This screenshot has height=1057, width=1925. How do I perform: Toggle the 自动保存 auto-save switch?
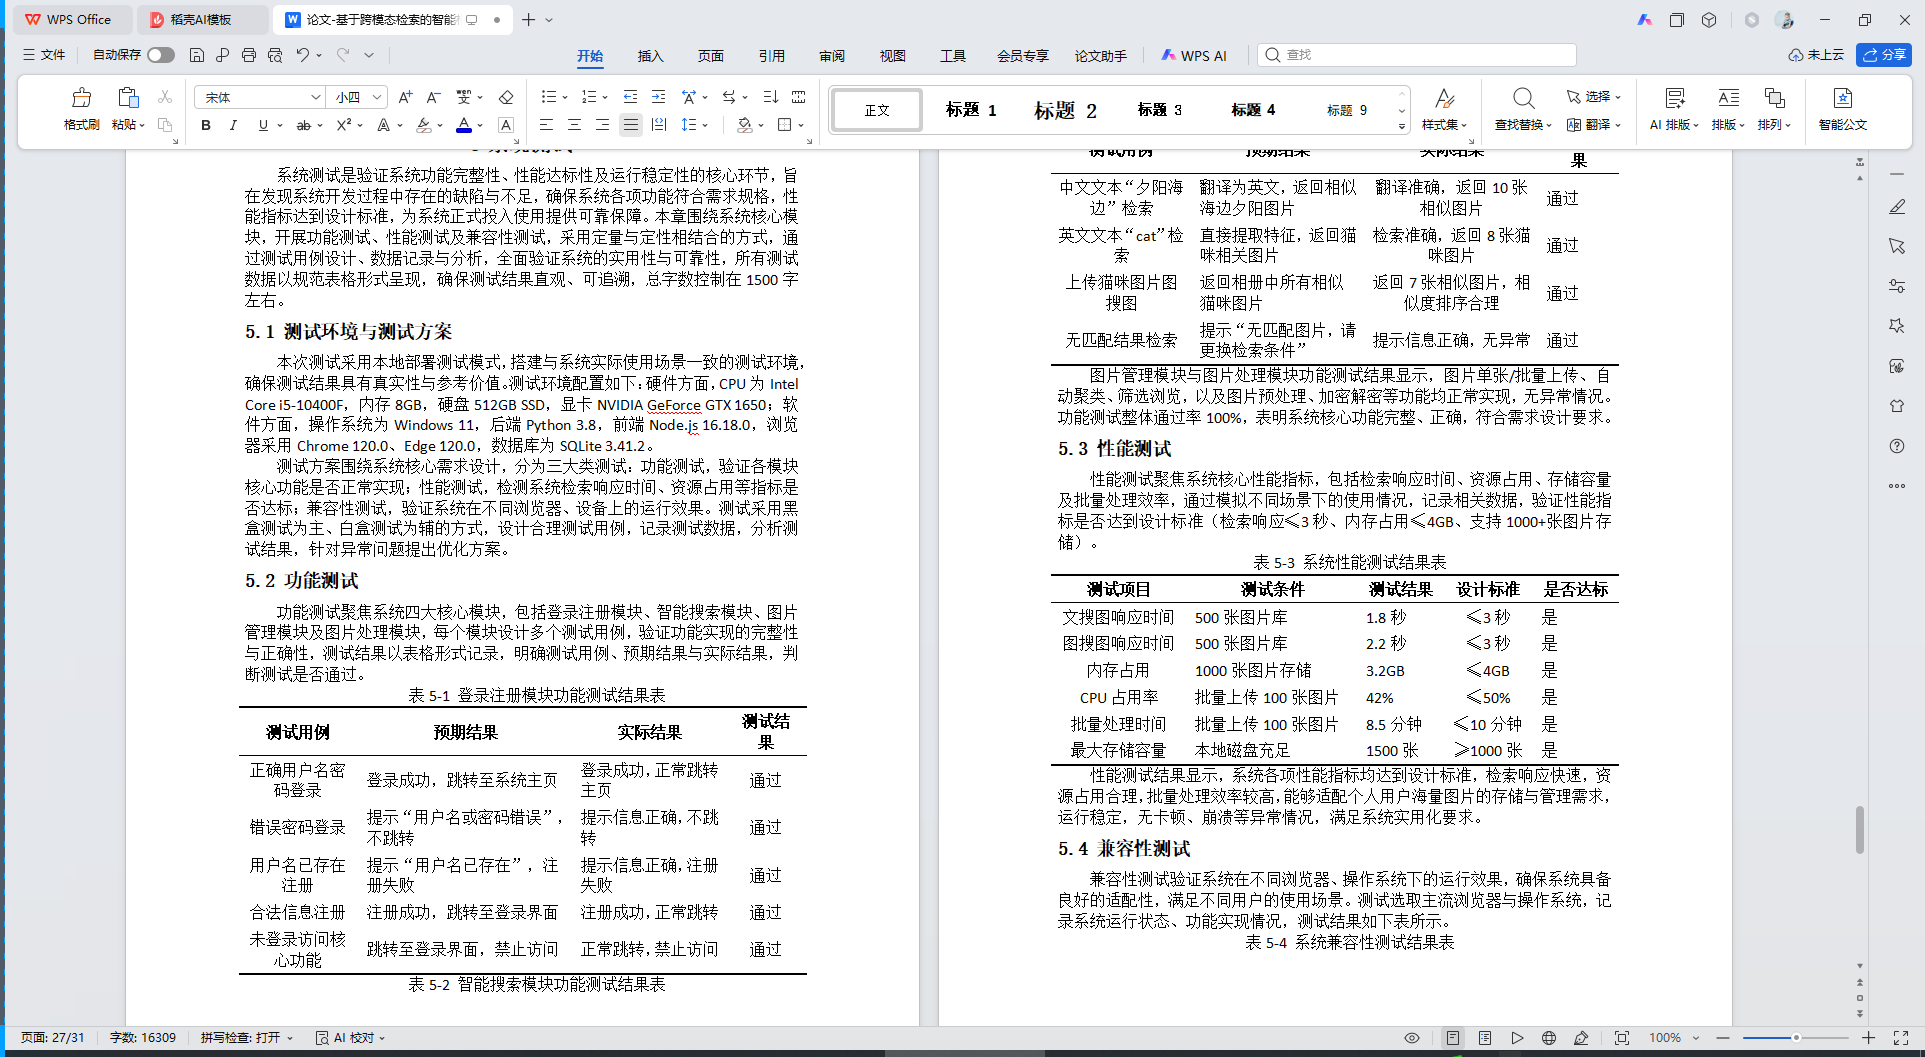tap(160, 55)
